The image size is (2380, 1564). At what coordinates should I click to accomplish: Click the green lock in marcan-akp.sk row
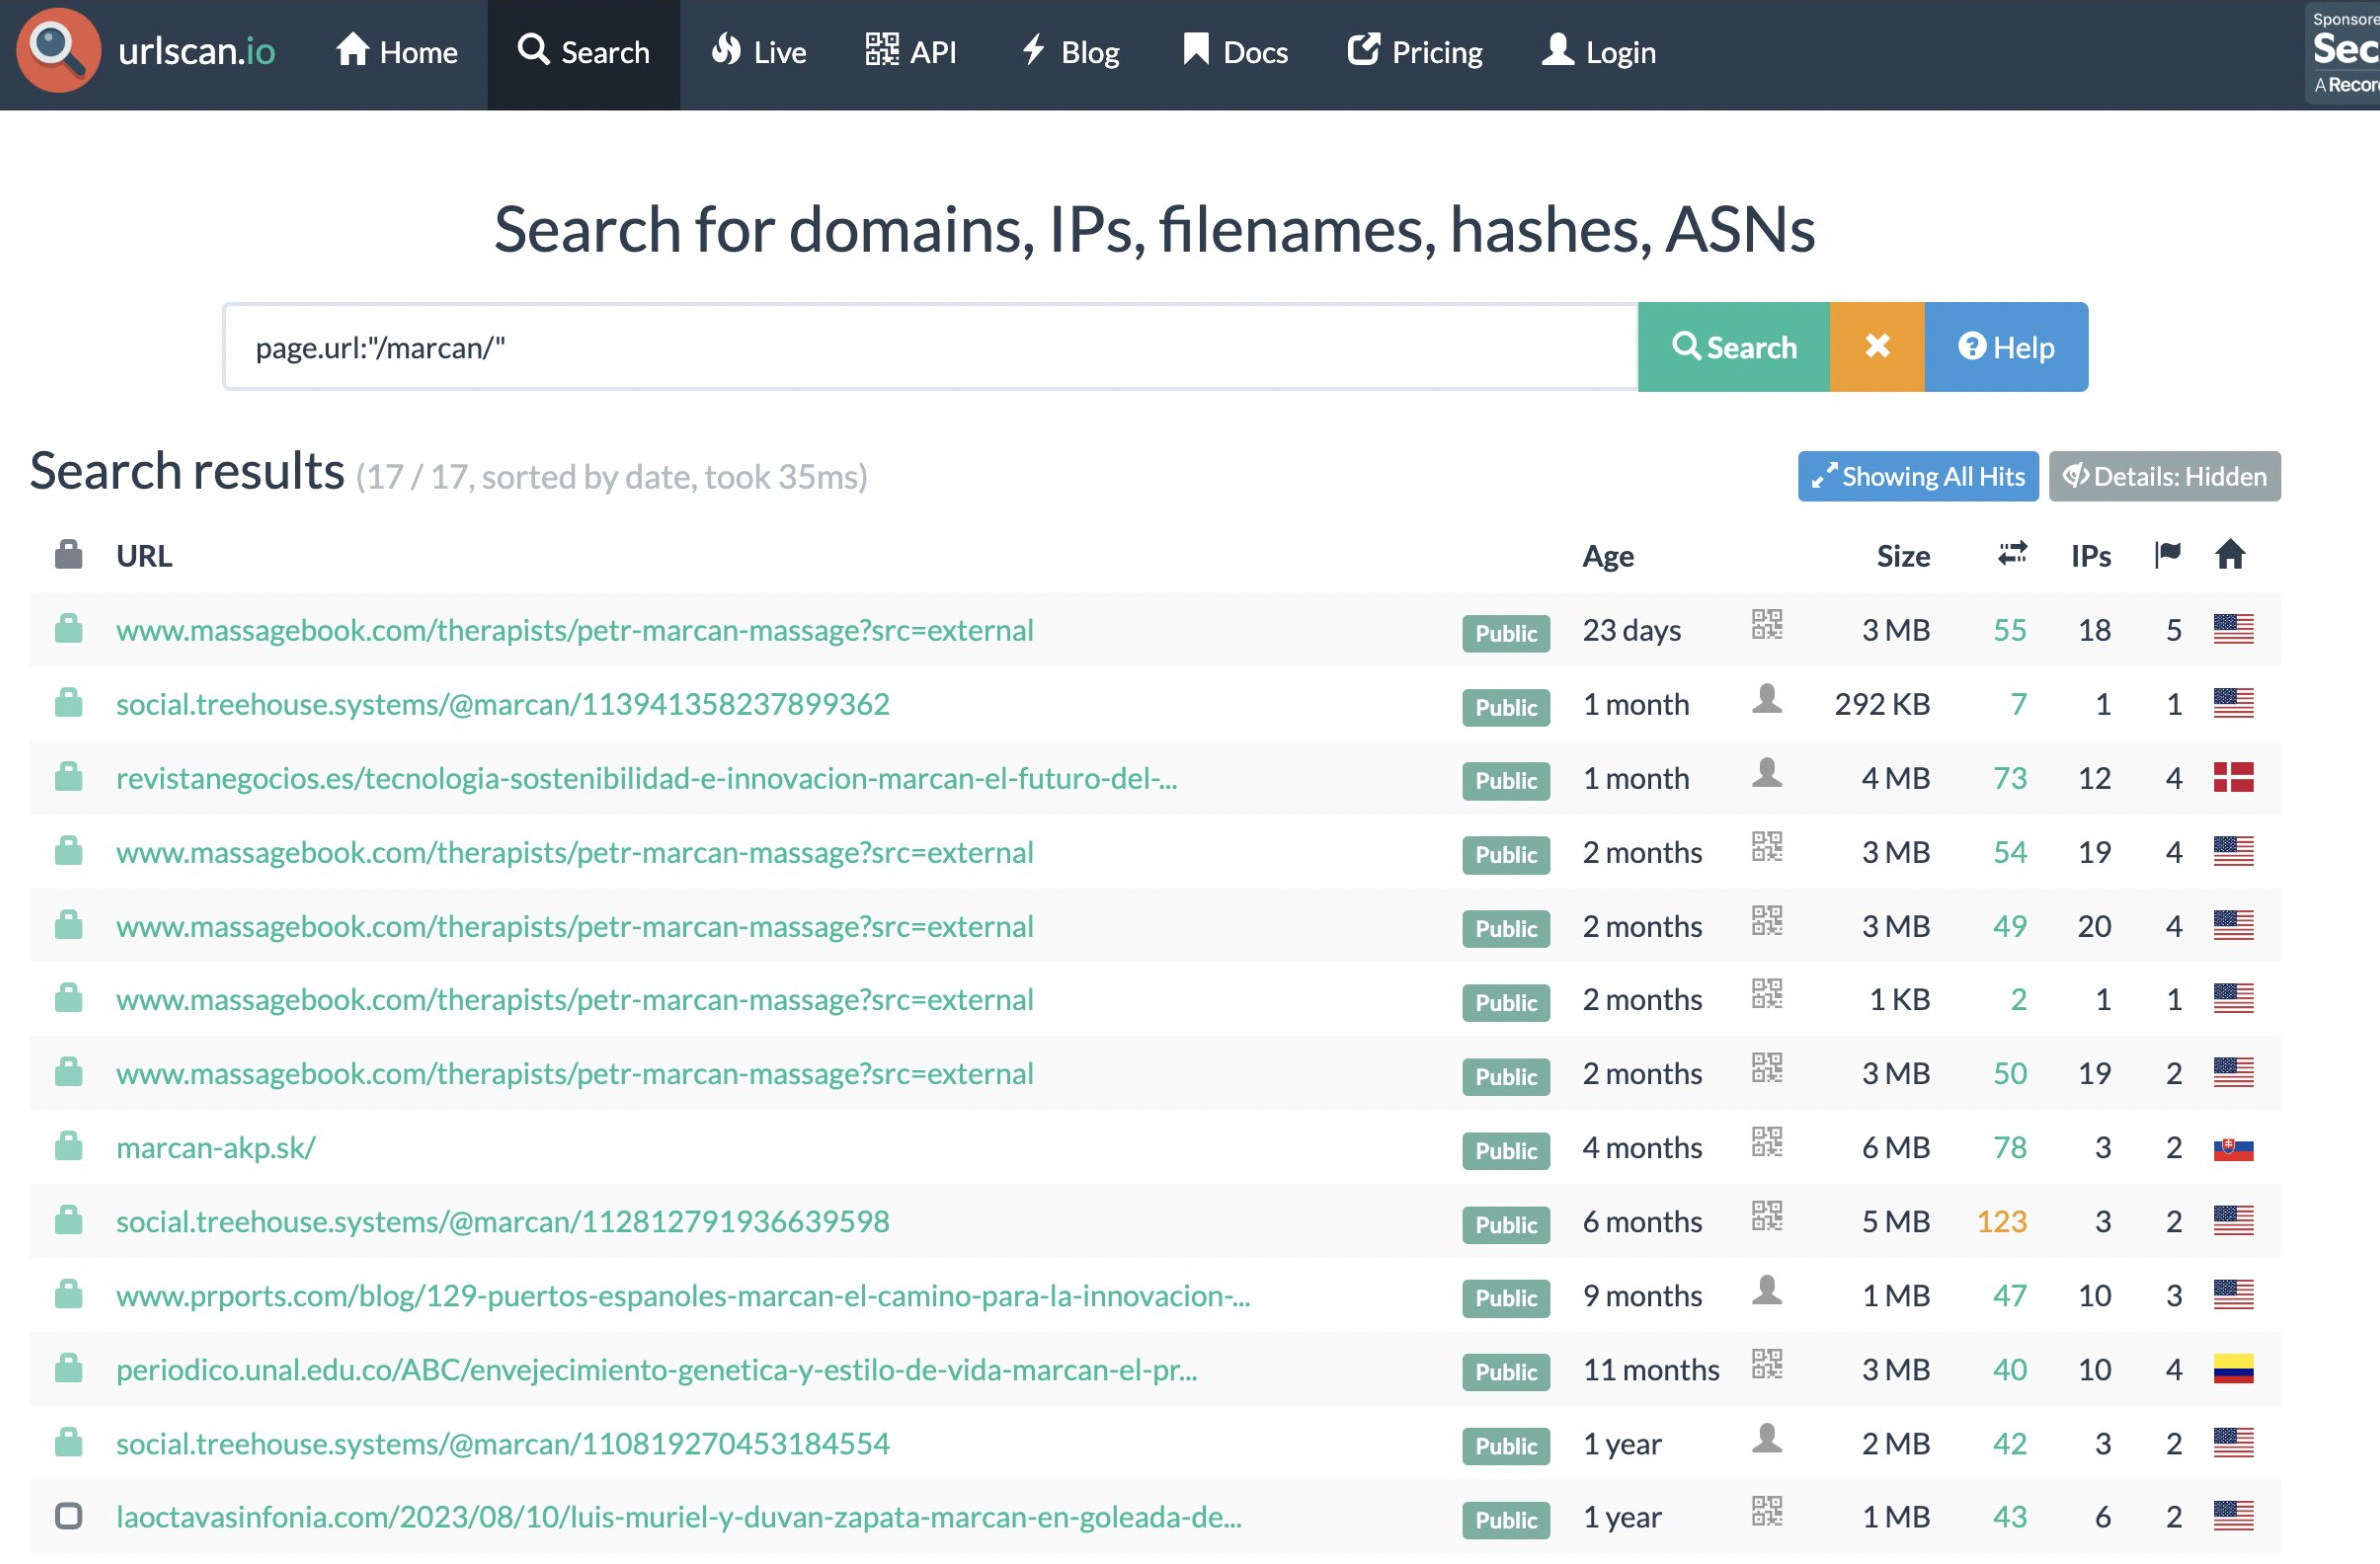pyautogui.click(x=68, y=1147)
